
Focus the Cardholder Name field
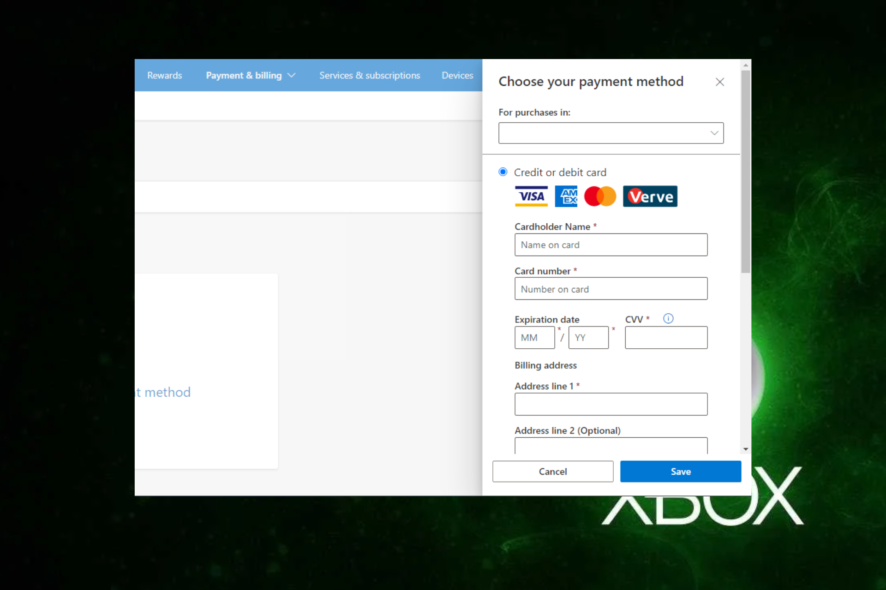coord(611,245)
